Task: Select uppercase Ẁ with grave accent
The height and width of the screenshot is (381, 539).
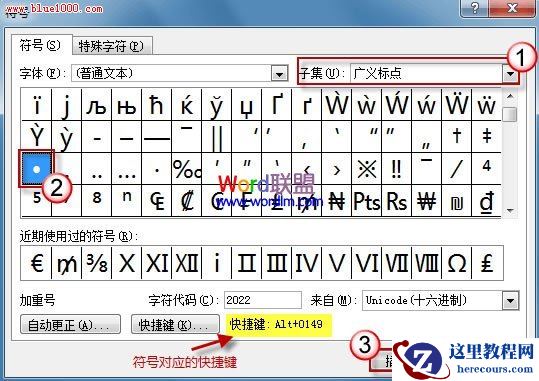Action: 337,105
